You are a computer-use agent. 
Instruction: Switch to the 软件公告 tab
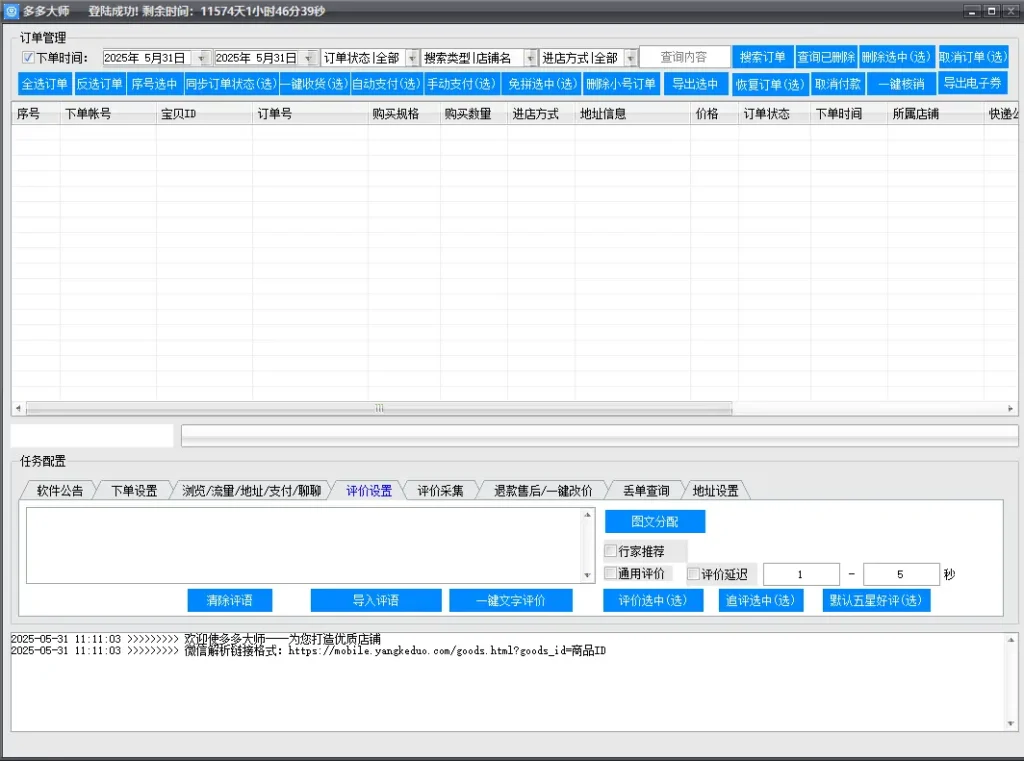point(59,491)
